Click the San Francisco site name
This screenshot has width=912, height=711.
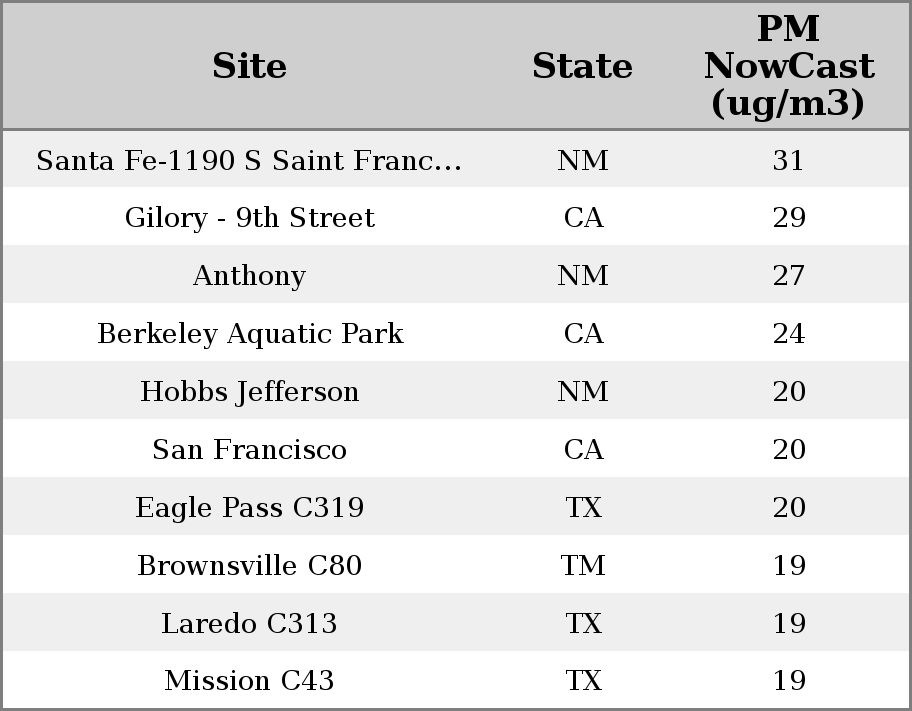[249, 450]
